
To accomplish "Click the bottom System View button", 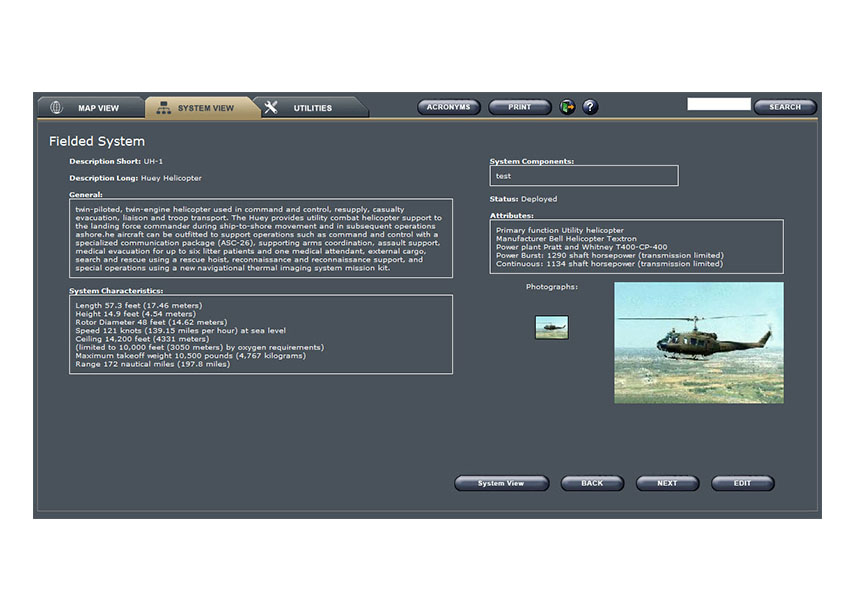I will pos(501,483).
